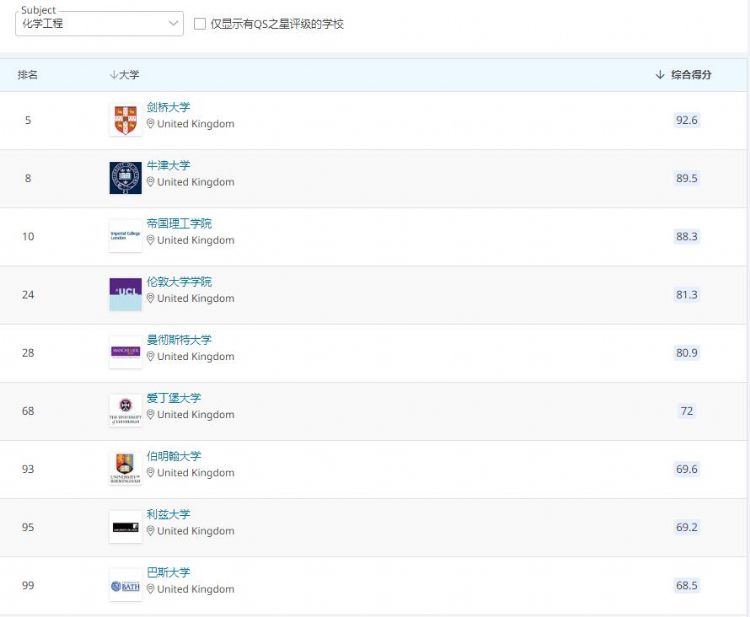Screen dimensions: 750x617
Task: Open the 剑桥大学 link
Action: (168, 107)
